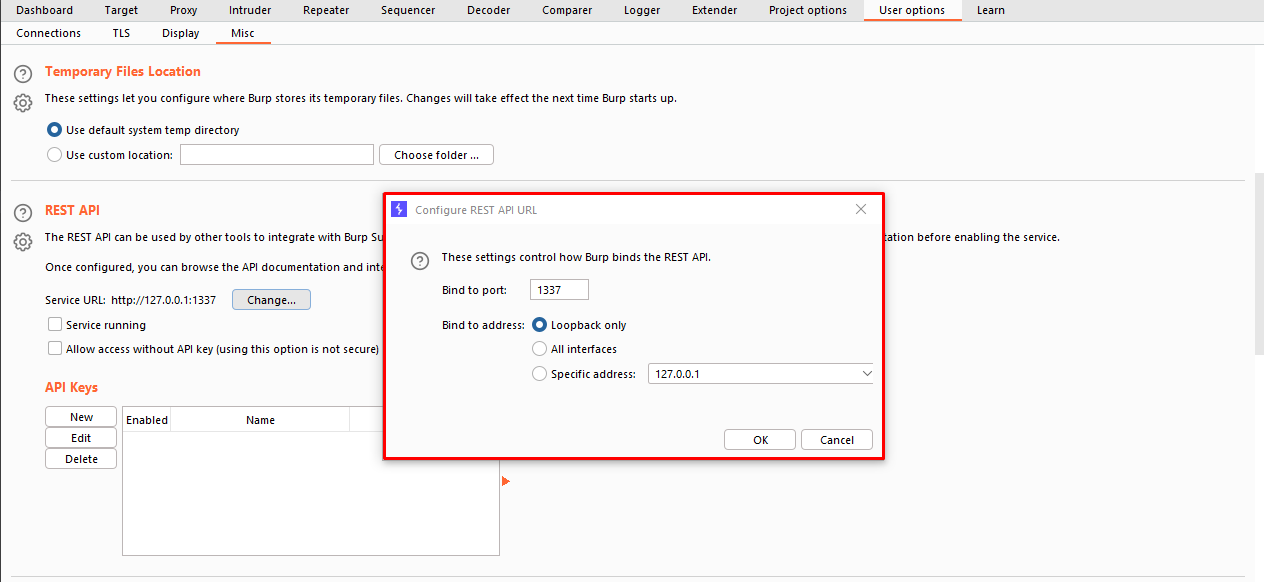Click the API Keys heading

click(72, 387)
